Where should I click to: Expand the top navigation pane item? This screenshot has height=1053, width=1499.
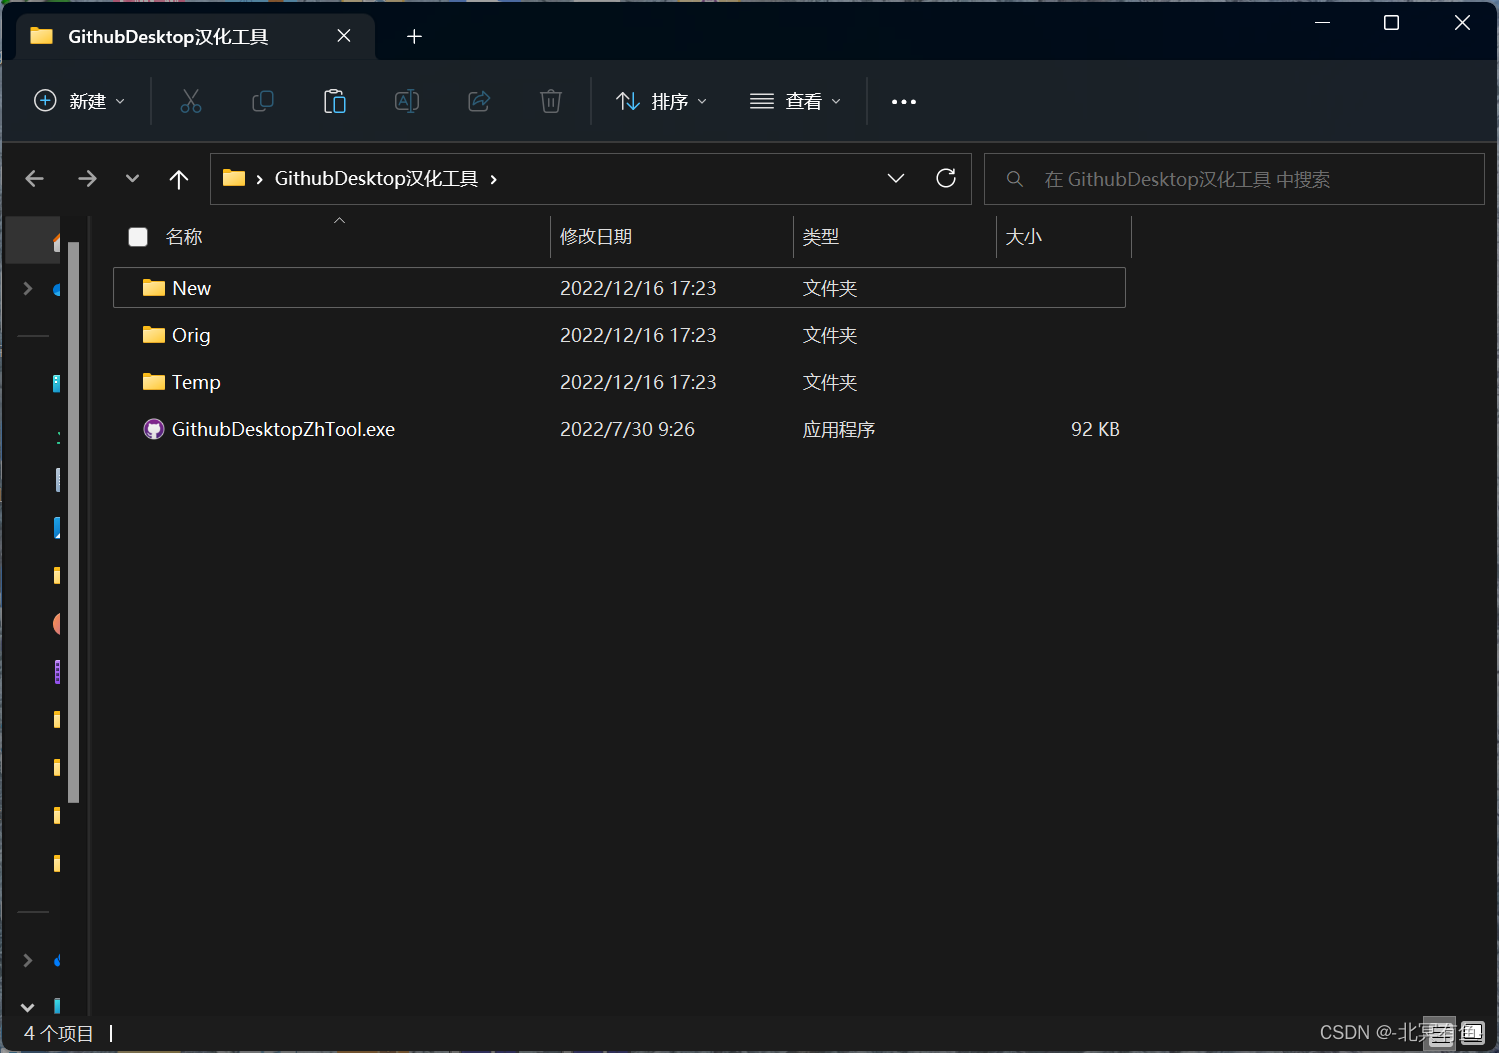click(28, 289)
